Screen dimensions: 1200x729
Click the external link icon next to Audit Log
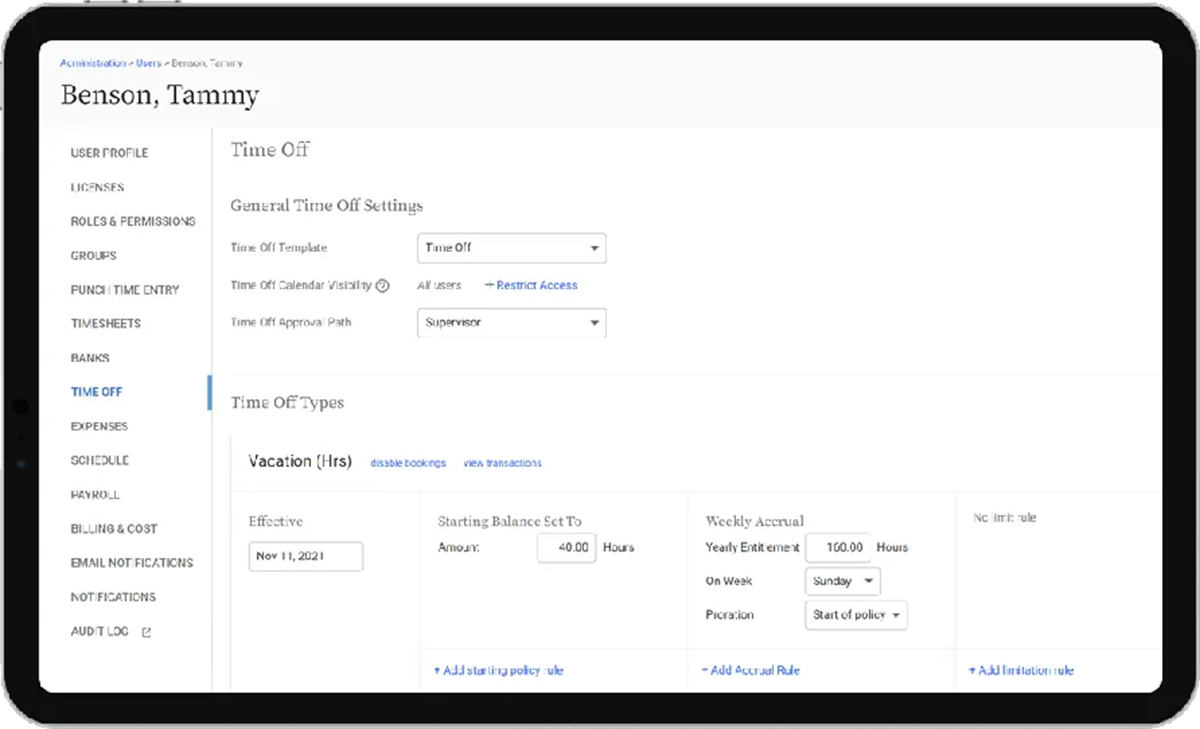pos(146,632)
